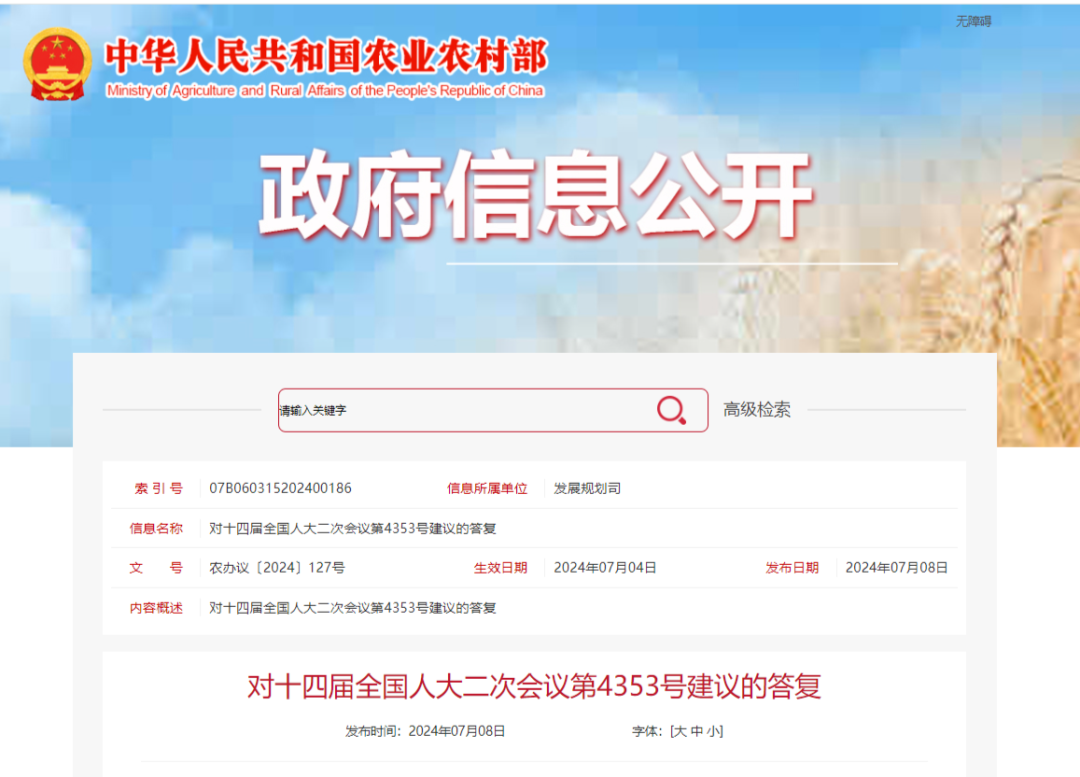This screenshot has width=1080, height=777.
Task: Click the red article headline
Action: (x=534, y=686)
